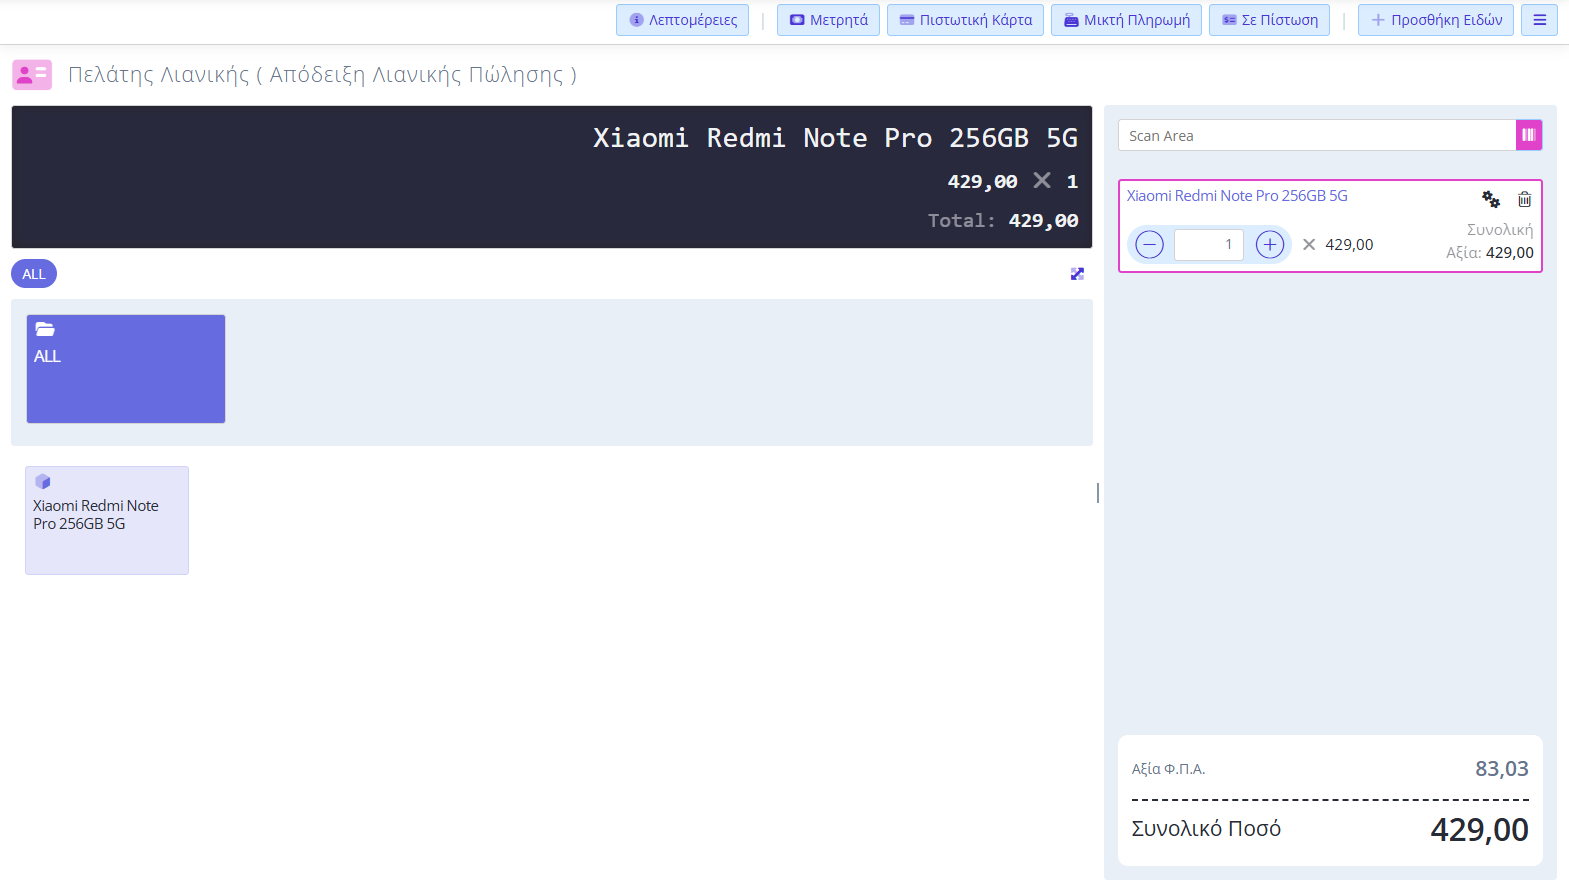Click the quantity input field

click(1208, 245)
